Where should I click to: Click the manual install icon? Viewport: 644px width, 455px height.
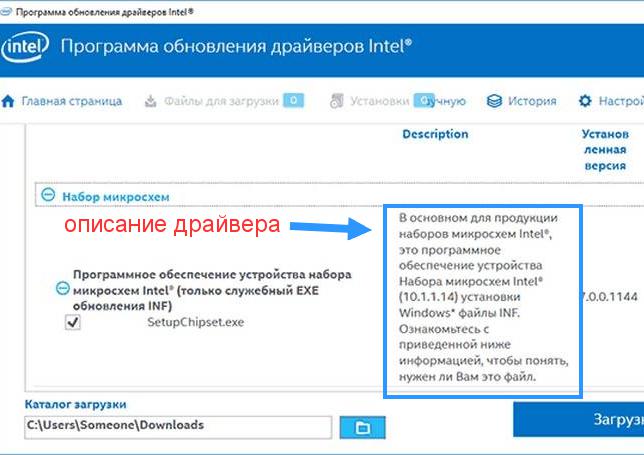(336, 101)
